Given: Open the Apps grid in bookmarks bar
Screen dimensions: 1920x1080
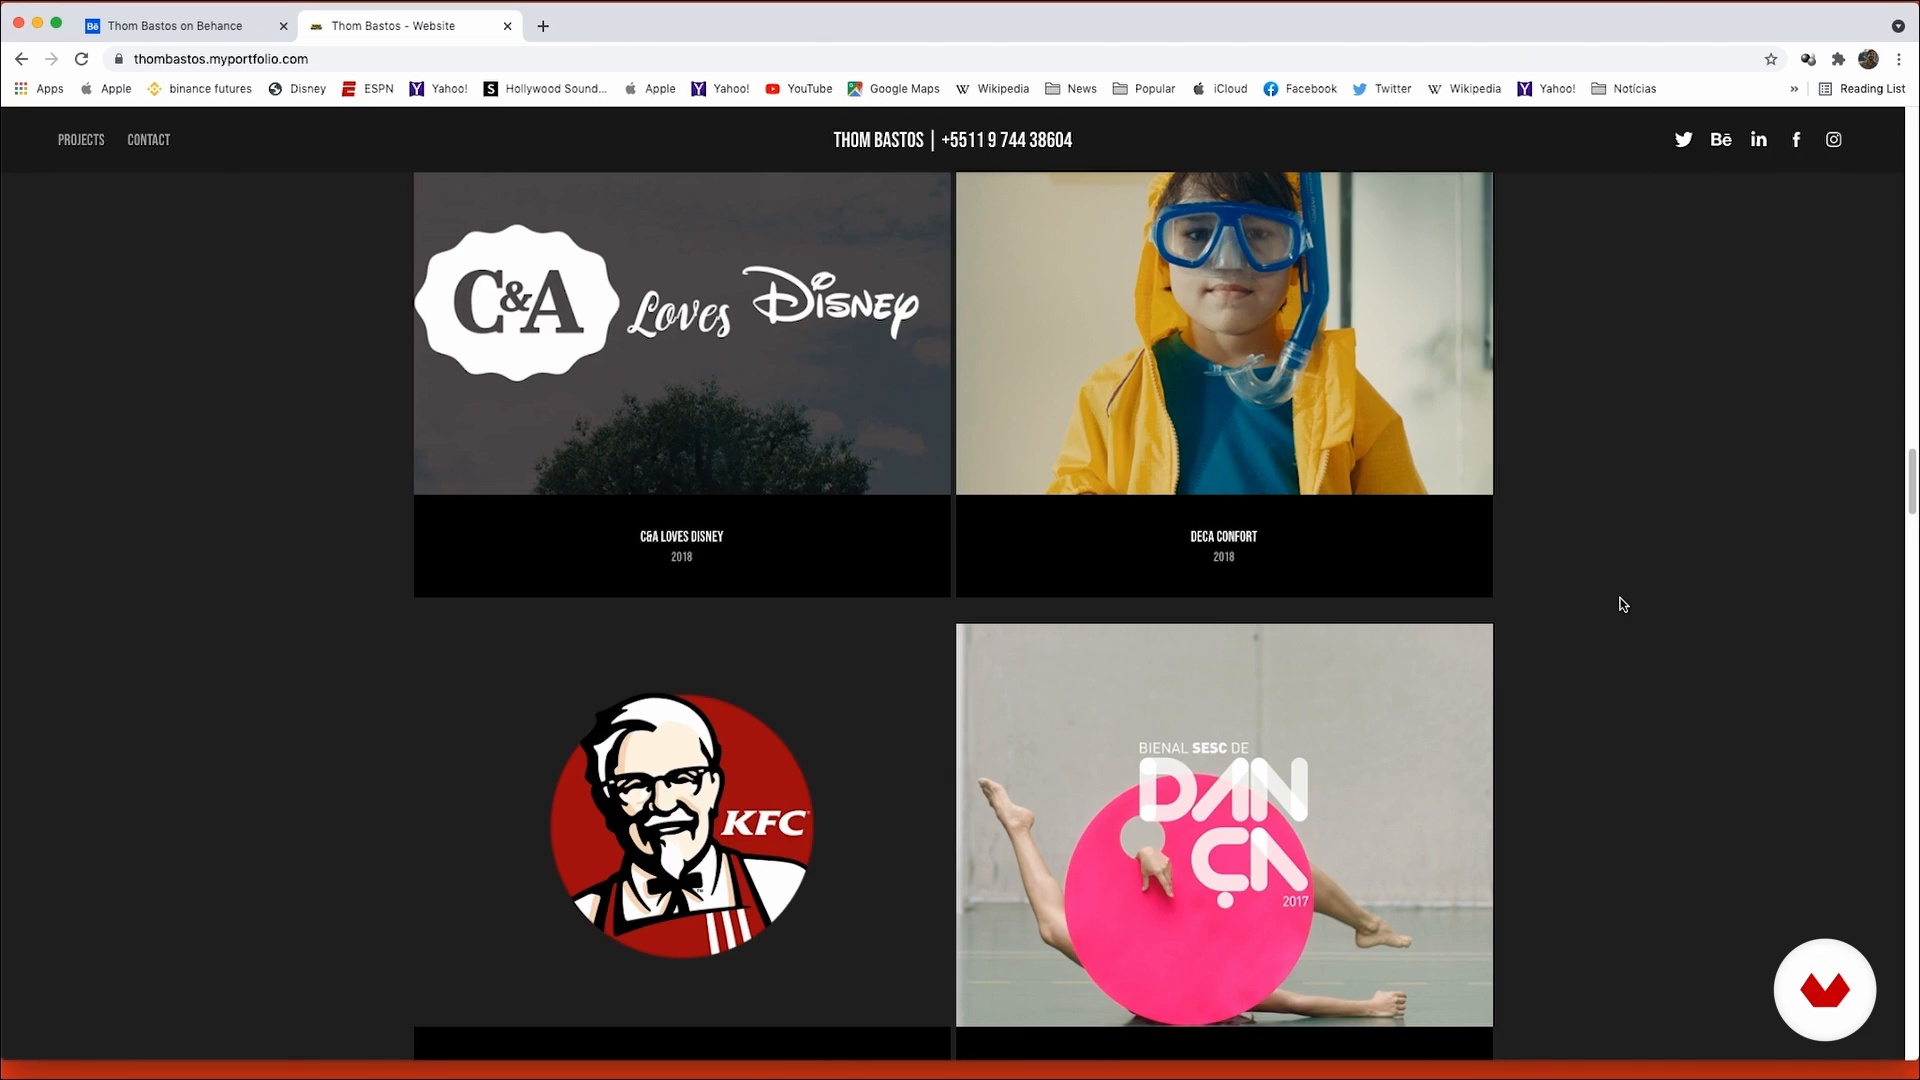Looking at the screenshot, I should pyautogui.click(x=39, y=89).
